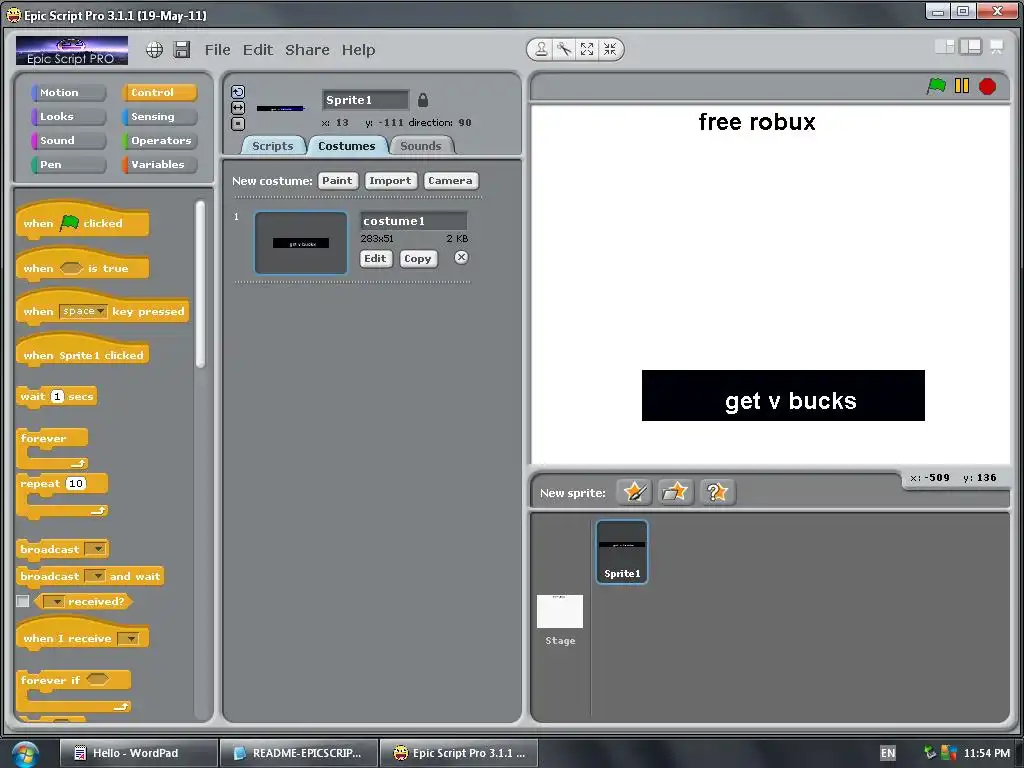Click the globe language icon
1024x768 pixels.
[x=154, y=50]
